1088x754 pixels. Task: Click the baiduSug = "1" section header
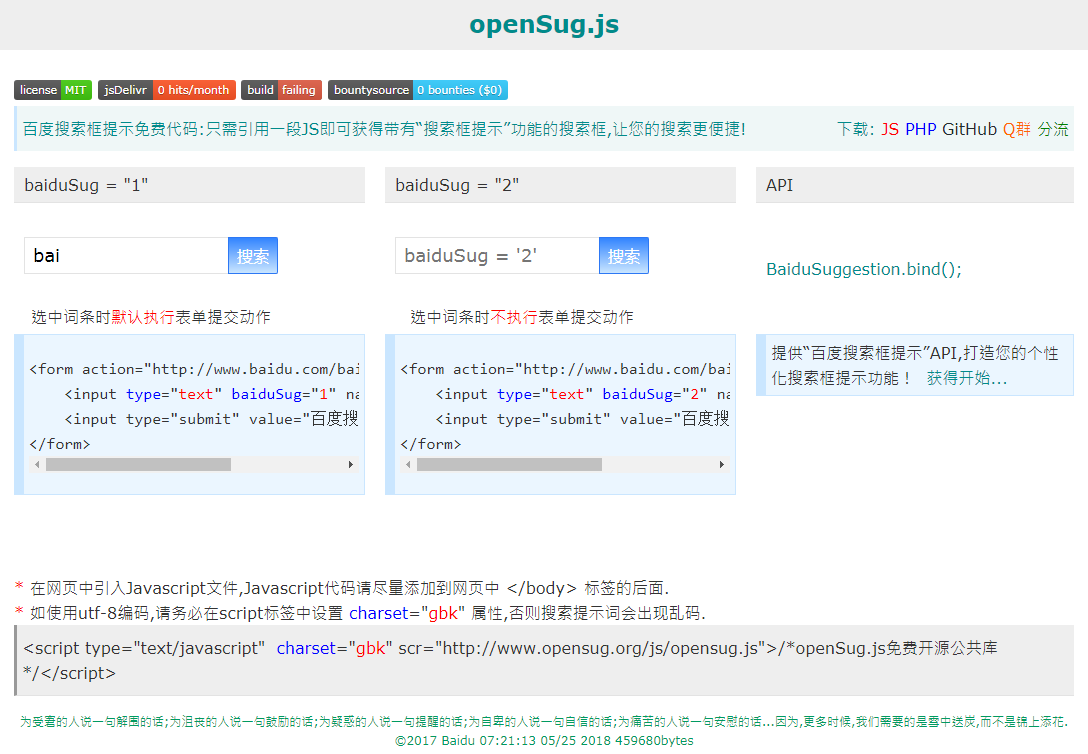(189, 185)
